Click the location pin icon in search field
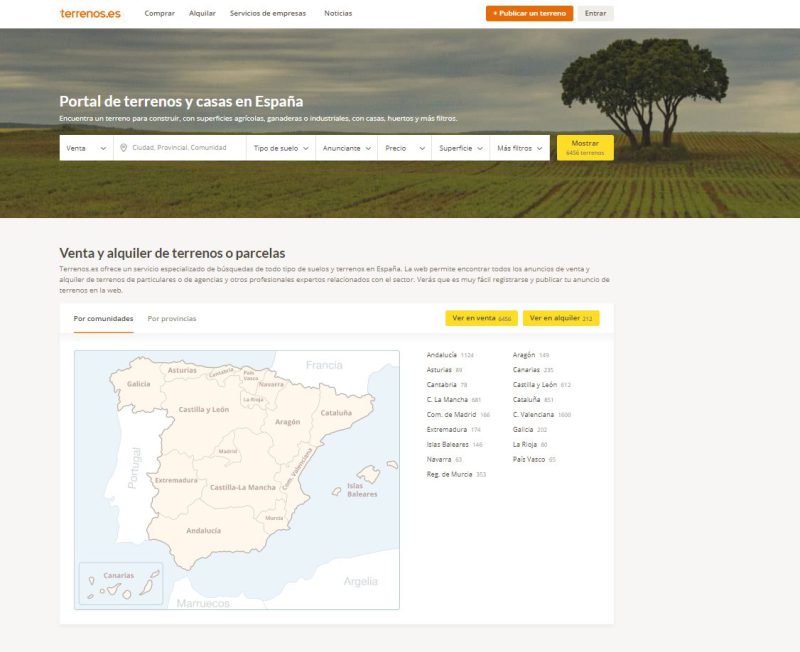The width and height of the screenshot is (800, 652). tap(123, 148)
